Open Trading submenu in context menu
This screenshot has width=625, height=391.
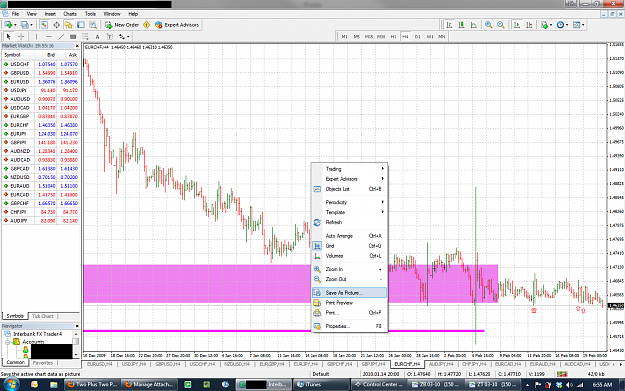[349, 169]
